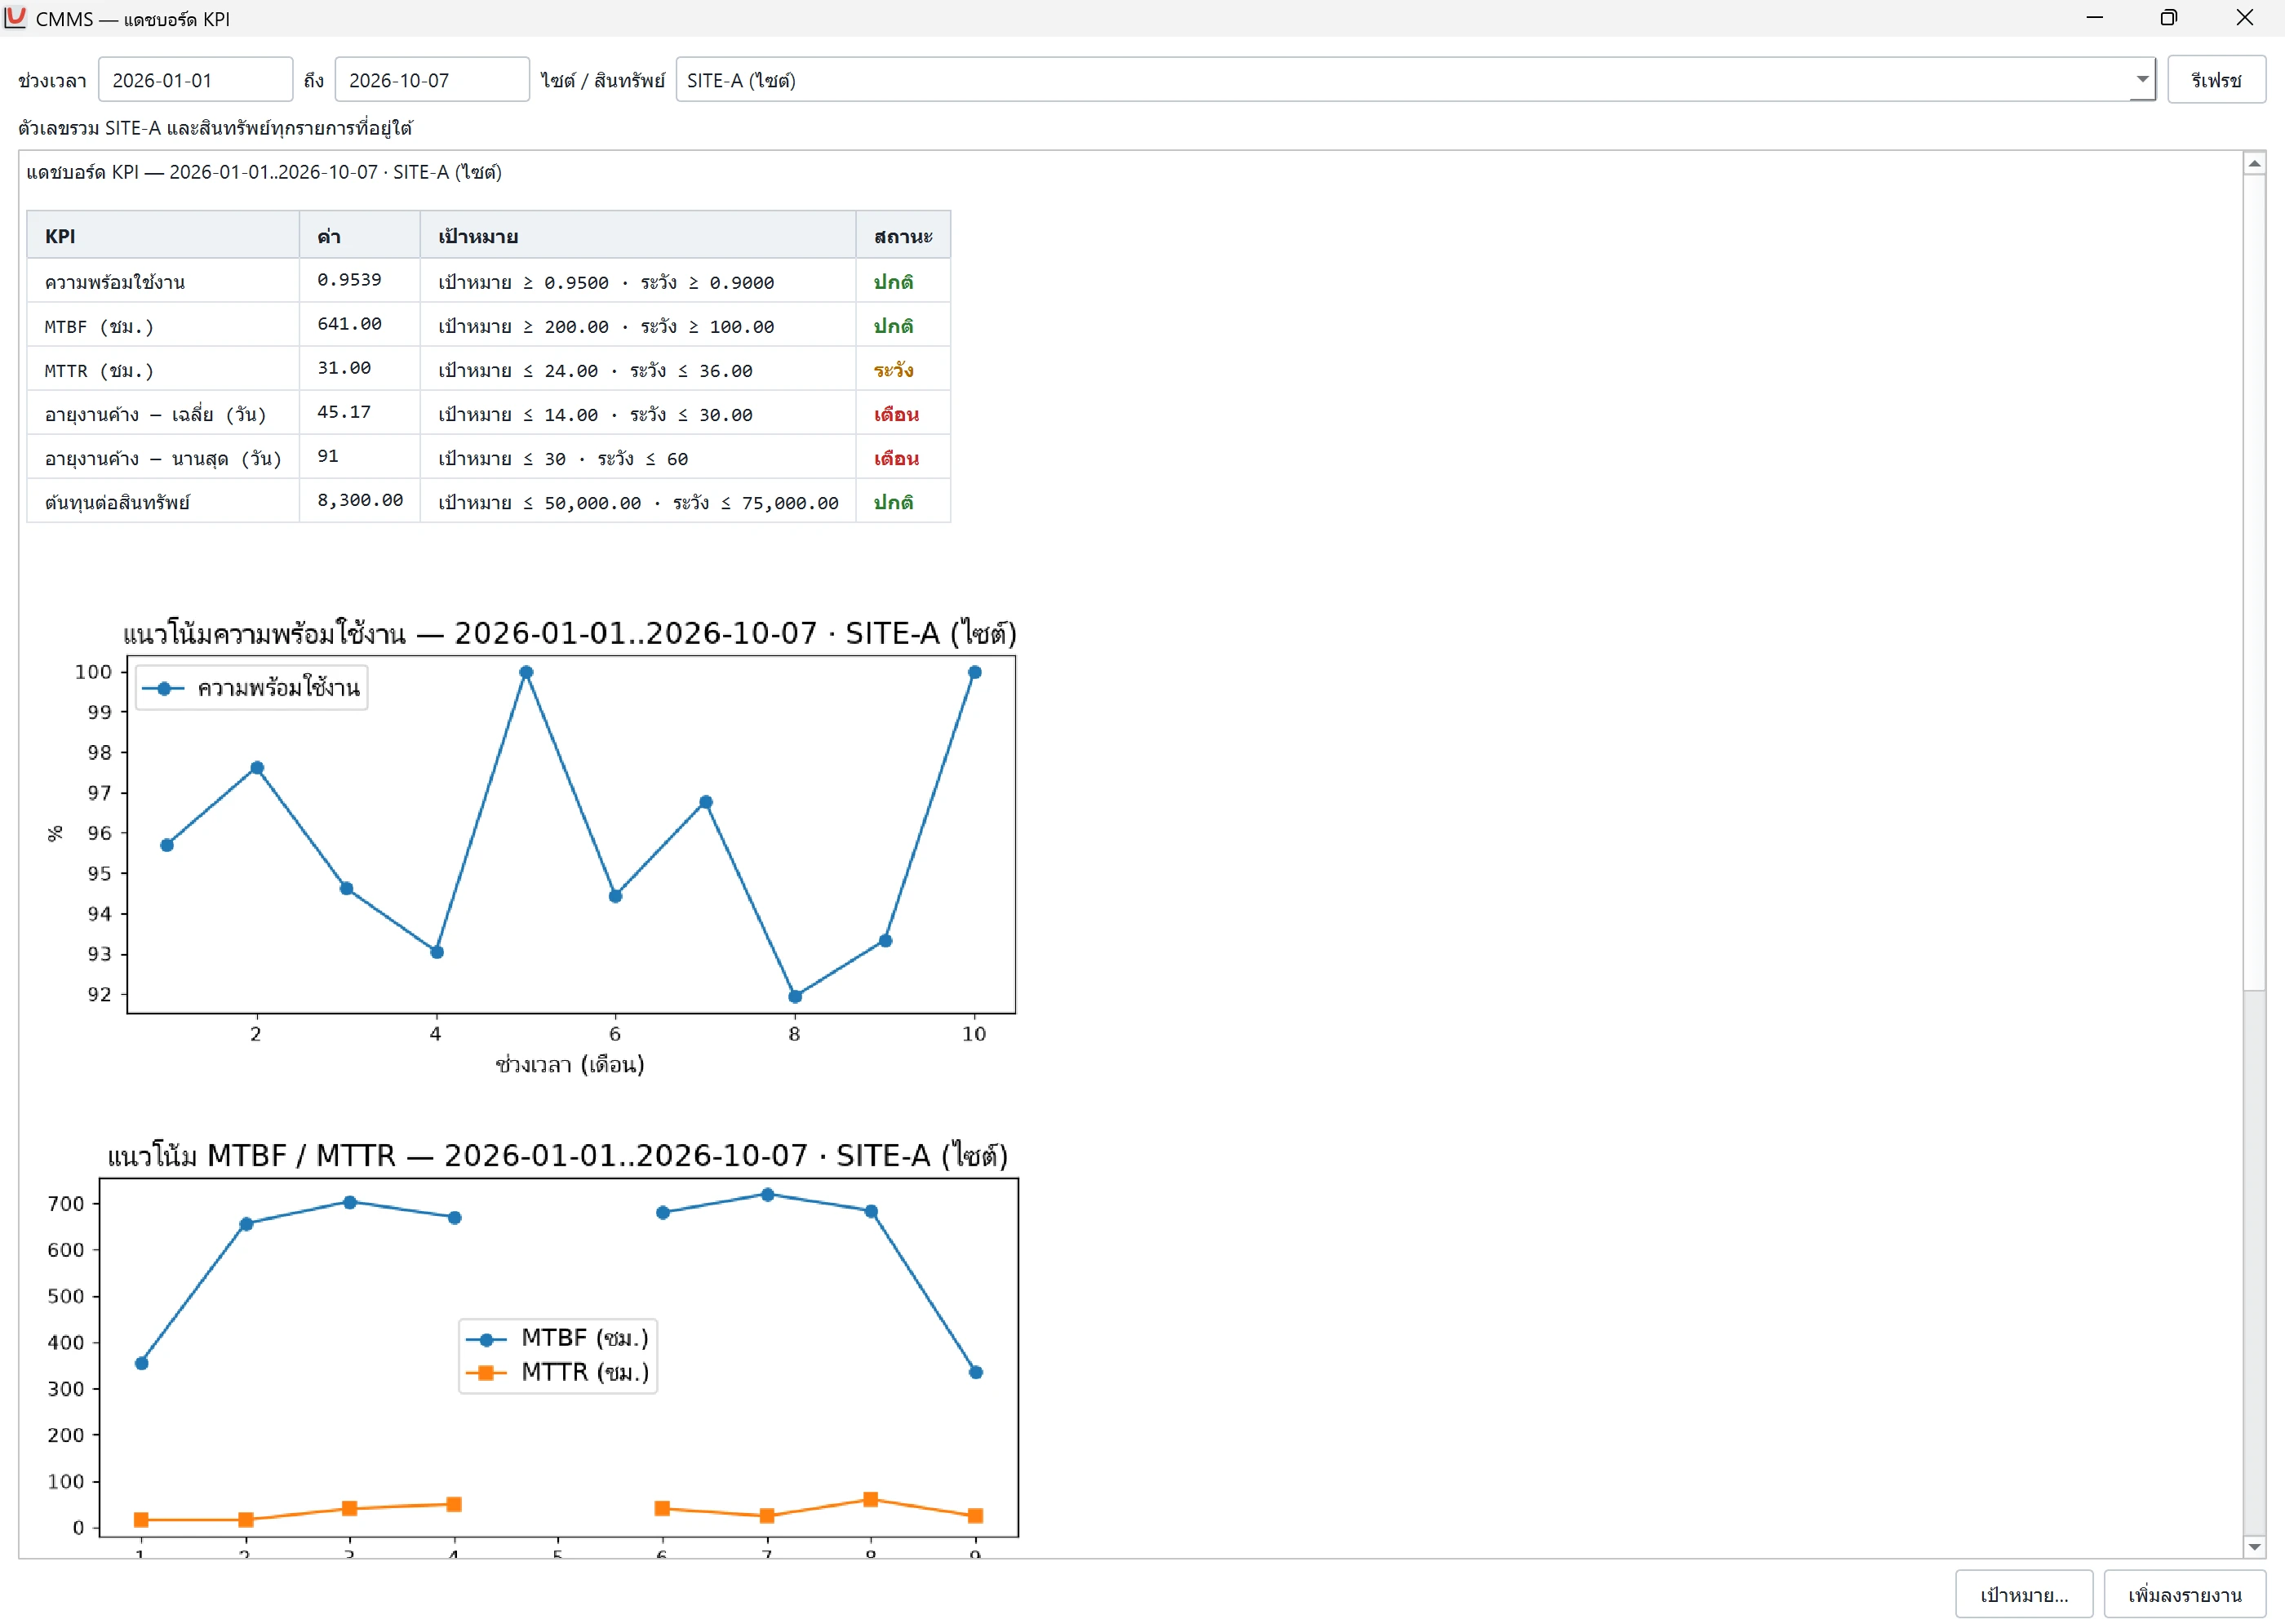Click the MTTR (ชม.) legend entry
Viewport: 2285px width, 1624px height.
point(558,1372)
